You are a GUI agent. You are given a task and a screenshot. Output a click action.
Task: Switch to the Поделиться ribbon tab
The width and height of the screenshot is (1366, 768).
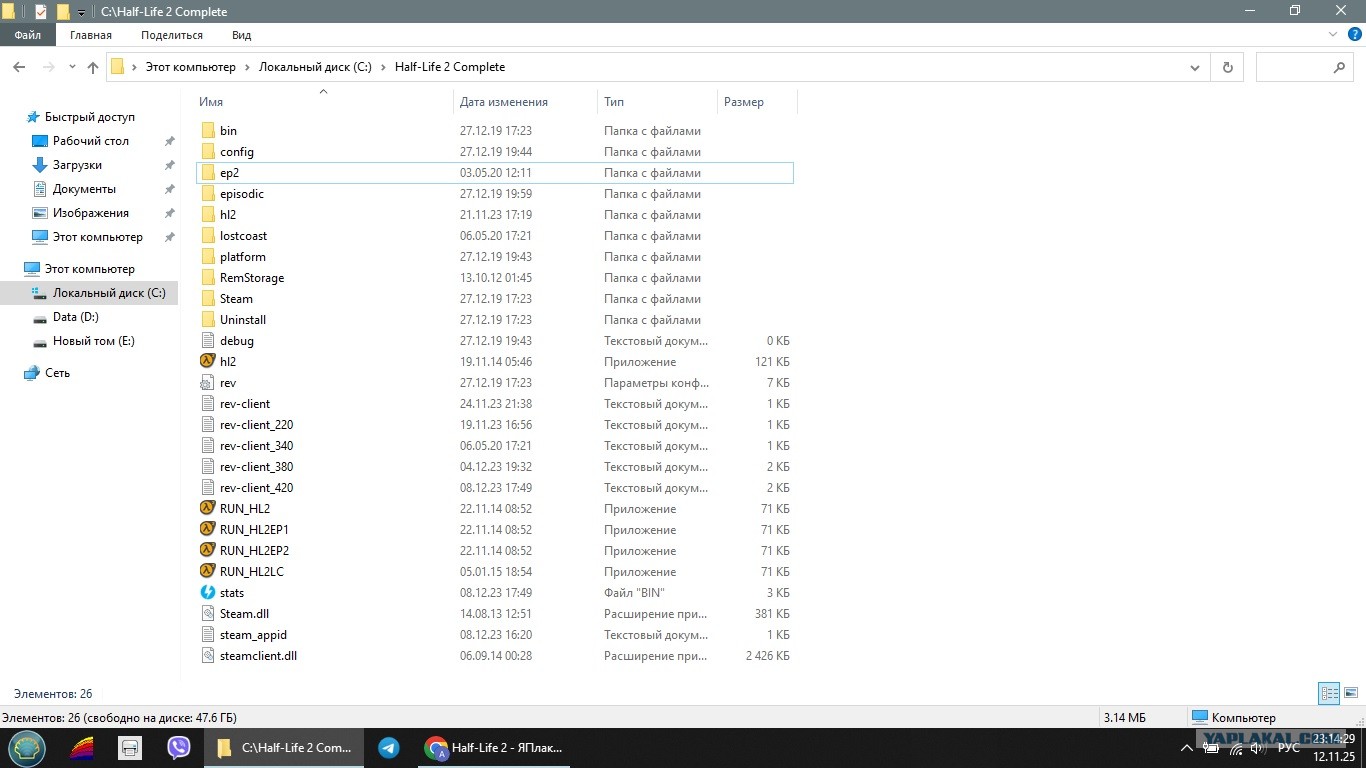(x=172, y=35)
